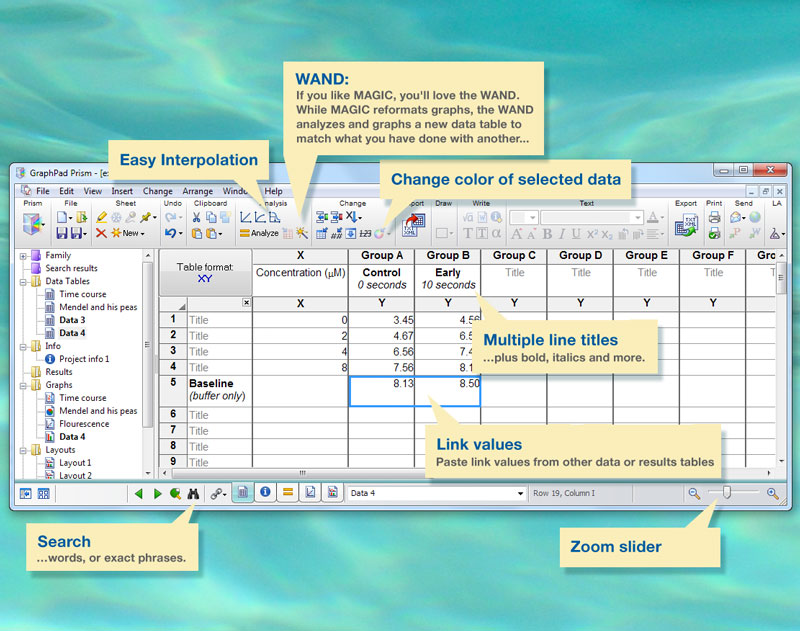Open Project info 1
Viewport: 800px width, 631px height.
click(x=84, y=359)
